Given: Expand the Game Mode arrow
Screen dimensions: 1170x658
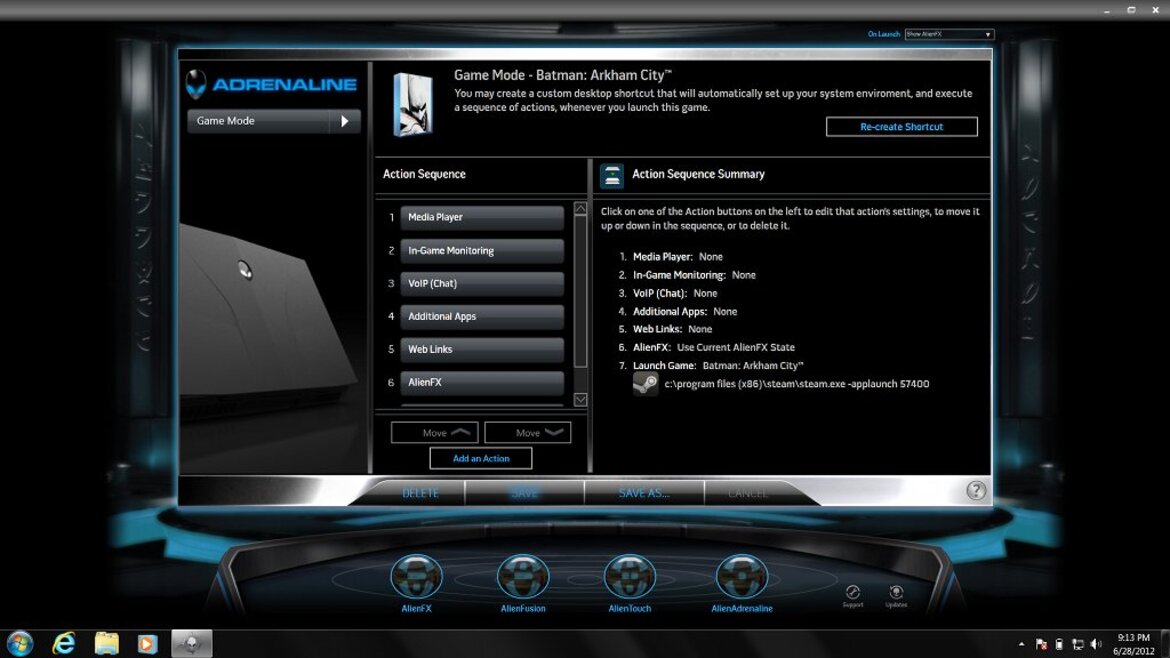Looking at the screenshot, I should click(345, 121).
